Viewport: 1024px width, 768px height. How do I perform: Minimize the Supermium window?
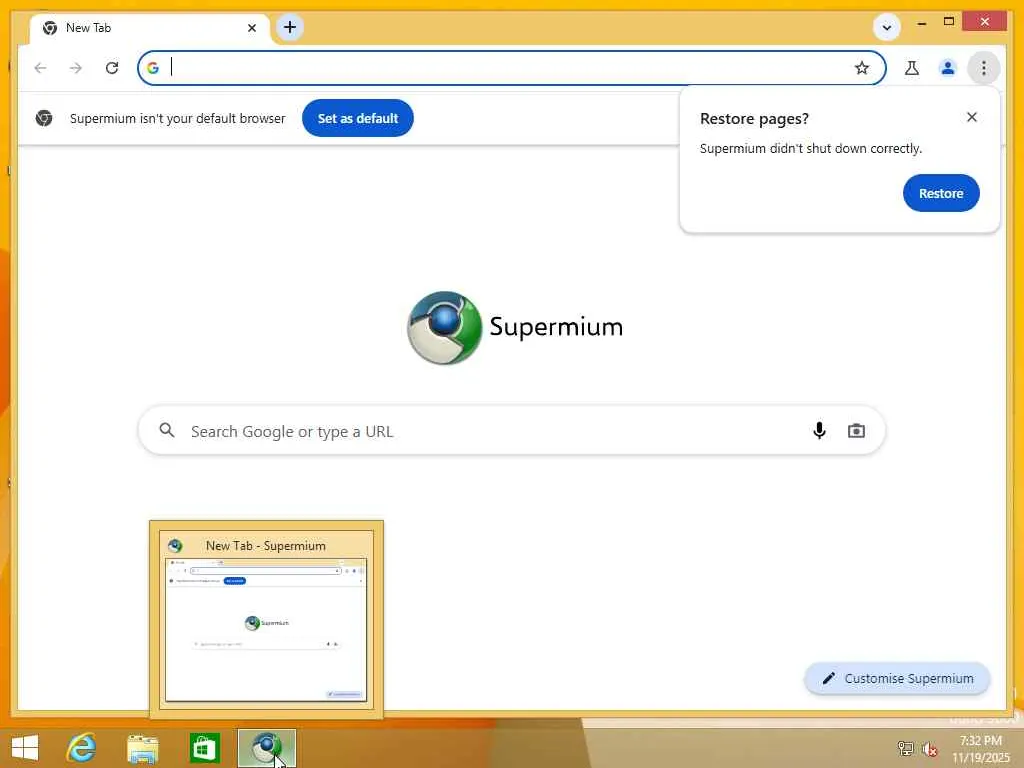point(921,23)
